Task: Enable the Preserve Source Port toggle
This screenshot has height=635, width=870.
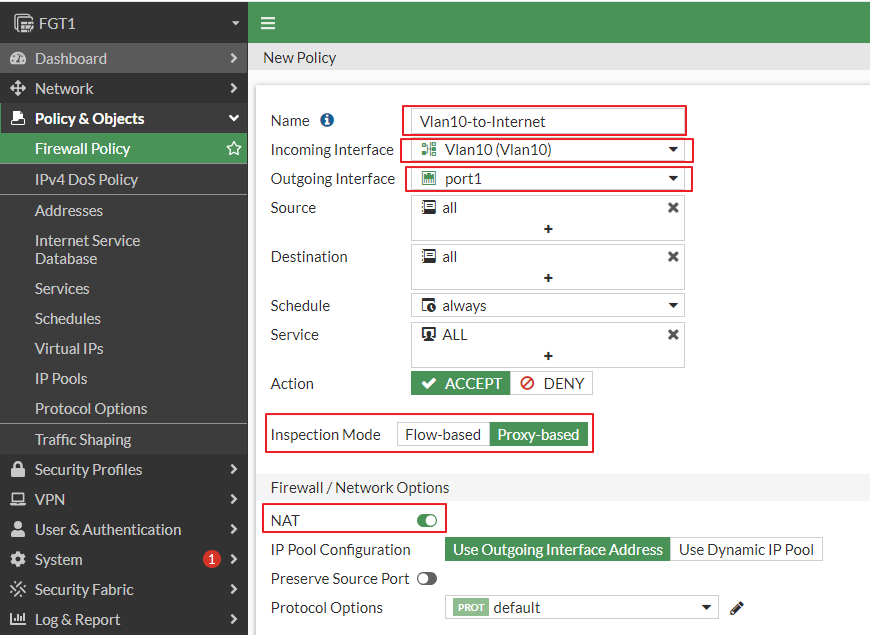Action: click(427, 578)
